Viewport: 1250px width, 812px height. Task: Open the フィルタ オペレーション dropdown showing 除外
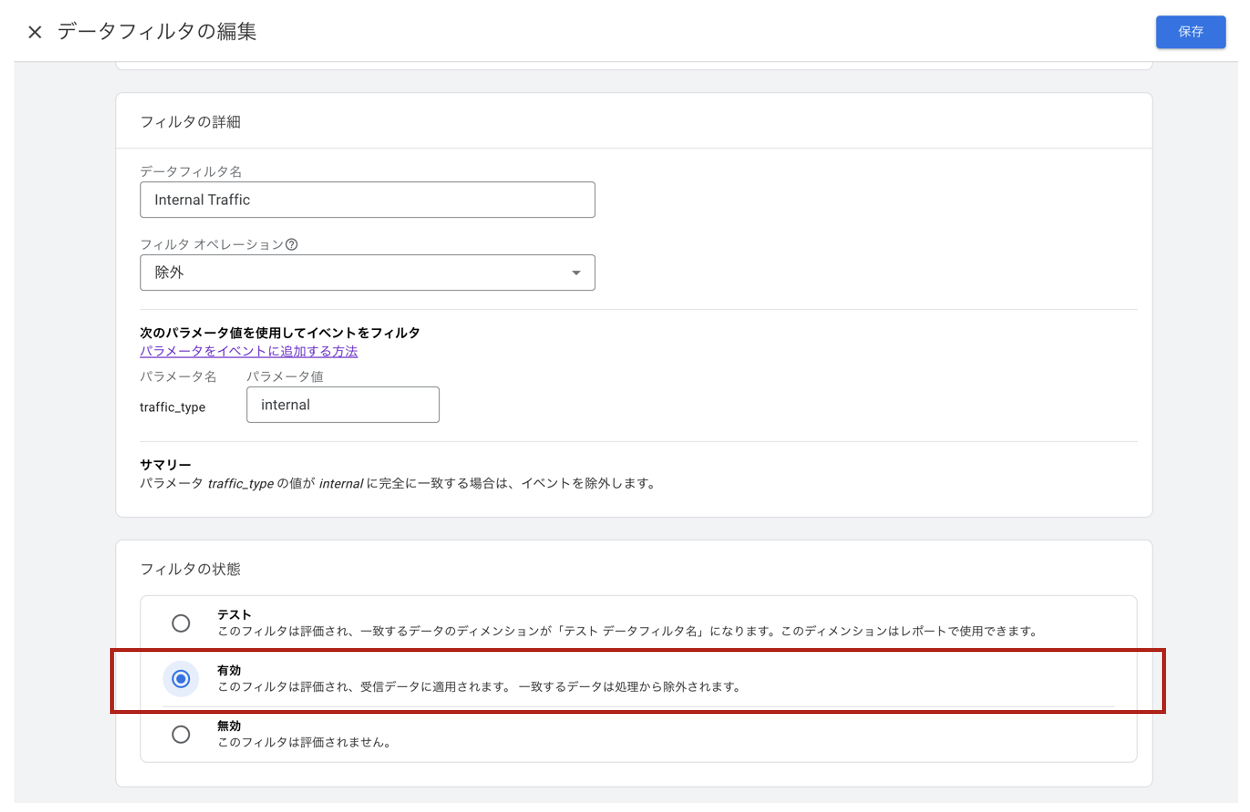(367, 272)
